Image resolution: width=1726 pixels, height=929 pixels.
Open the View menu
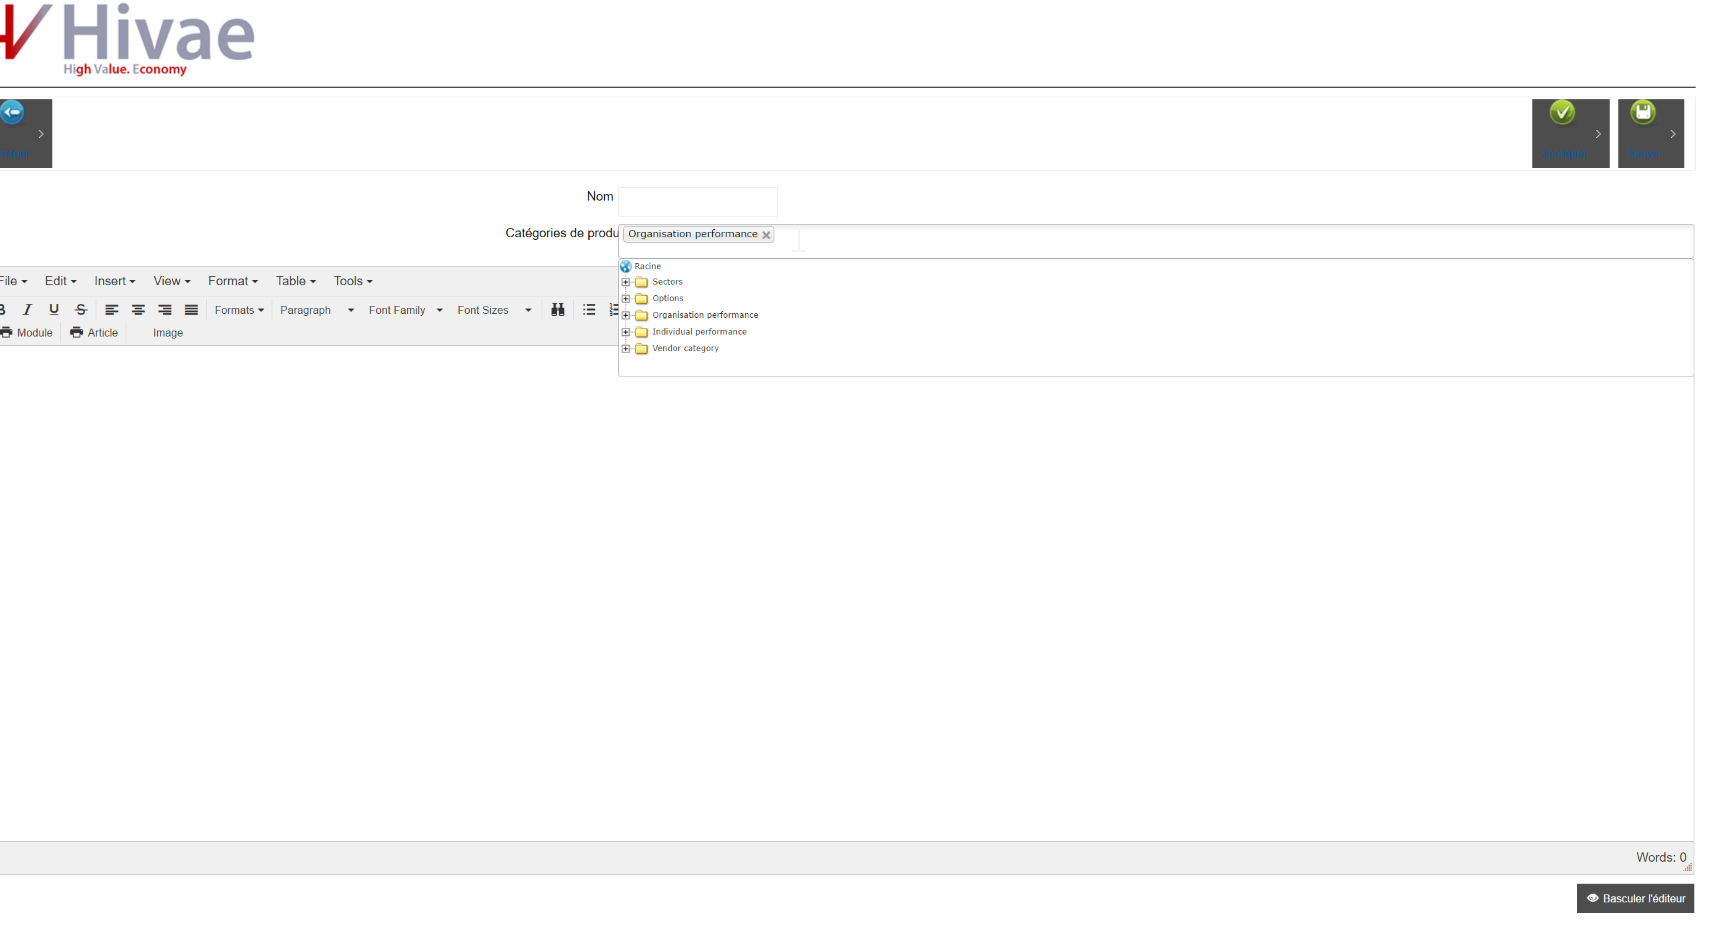click(x=172, y=281)
